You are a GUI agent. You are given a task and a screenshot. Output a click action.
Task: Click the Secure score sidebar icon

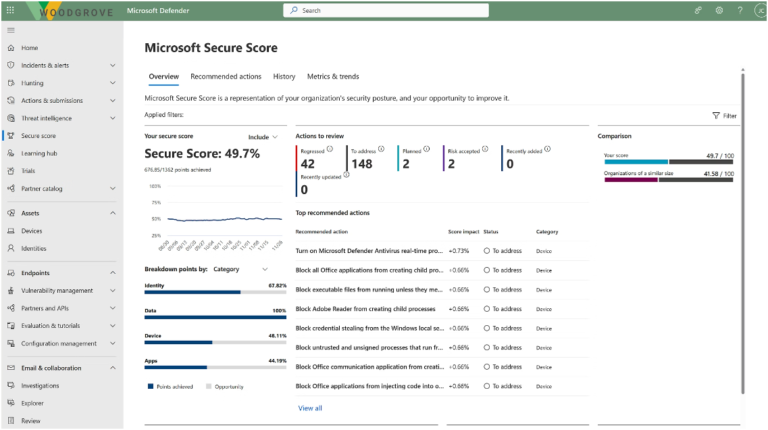(x=10, y=135)
